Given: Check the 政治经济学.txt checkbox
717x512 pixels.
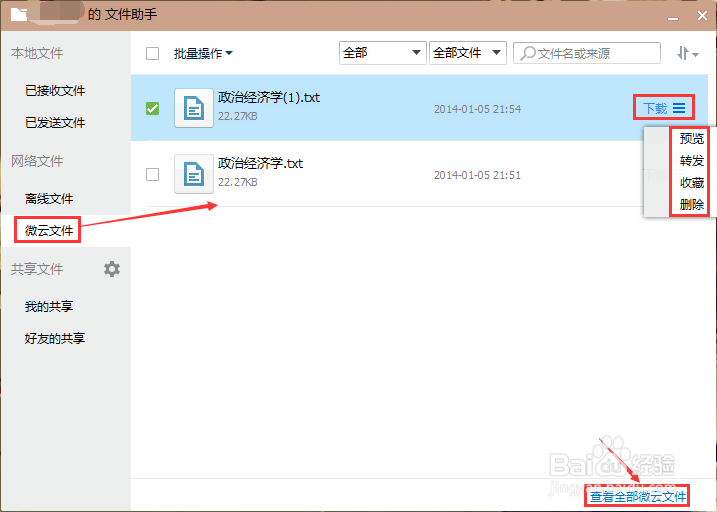Looking at the screenshot, I should tap(152, 174).
